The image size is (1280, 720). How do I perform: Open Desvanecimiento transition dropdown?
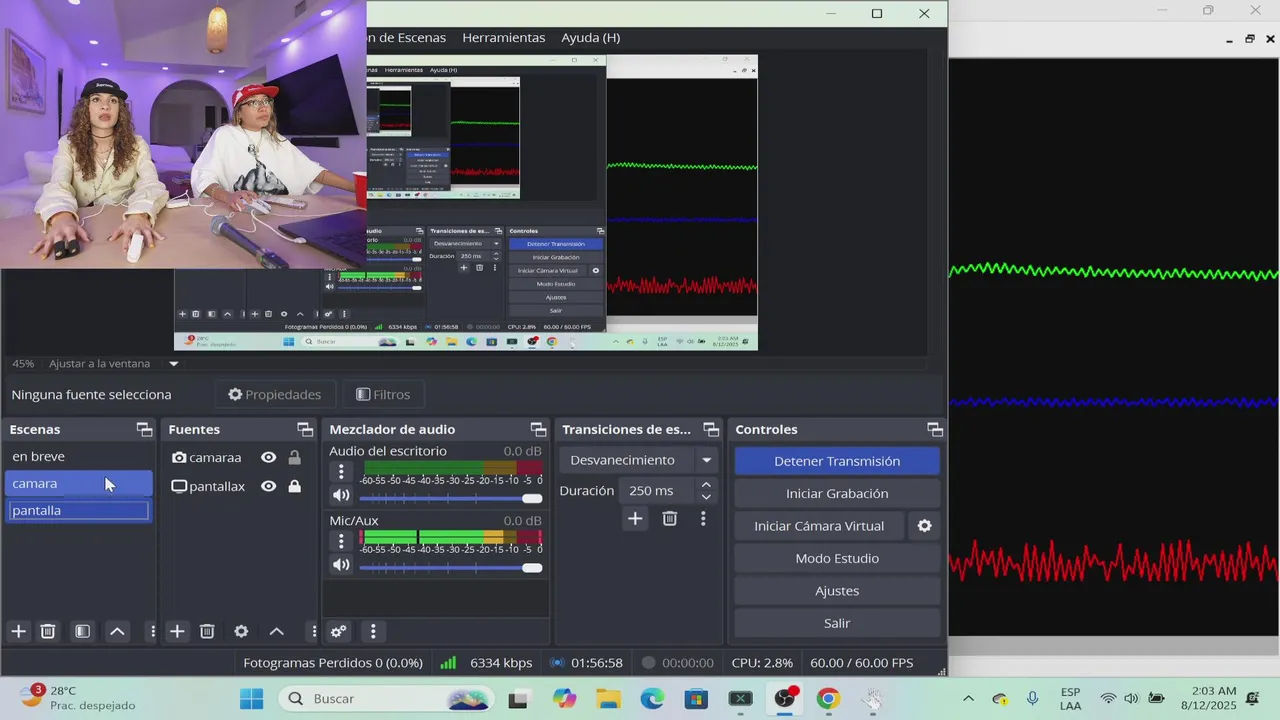pyautogui.click(x=640, y=460)
